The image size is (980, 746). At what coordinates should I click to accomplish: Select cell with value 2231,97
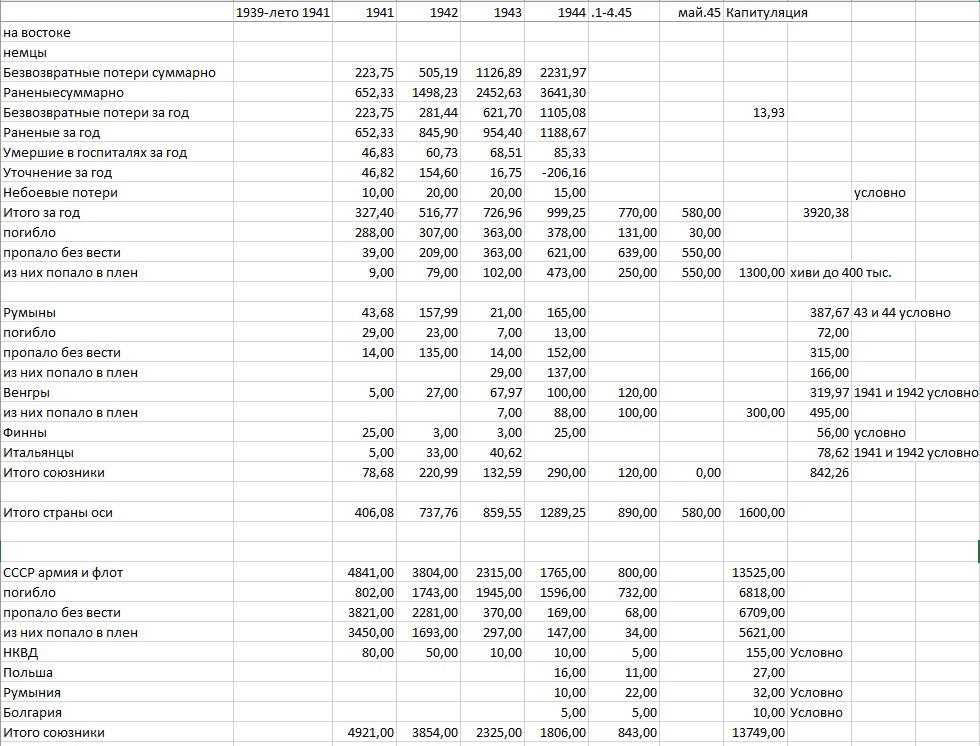tap(556, 72)
